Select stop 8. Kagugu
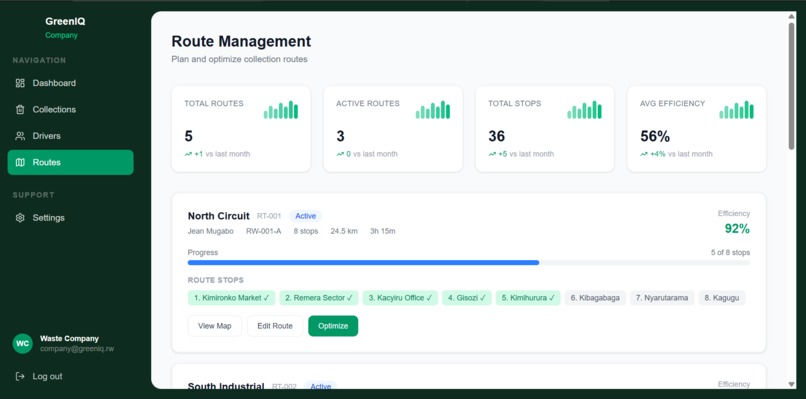This screenshot has width=806, height=399. coord(722,298)
